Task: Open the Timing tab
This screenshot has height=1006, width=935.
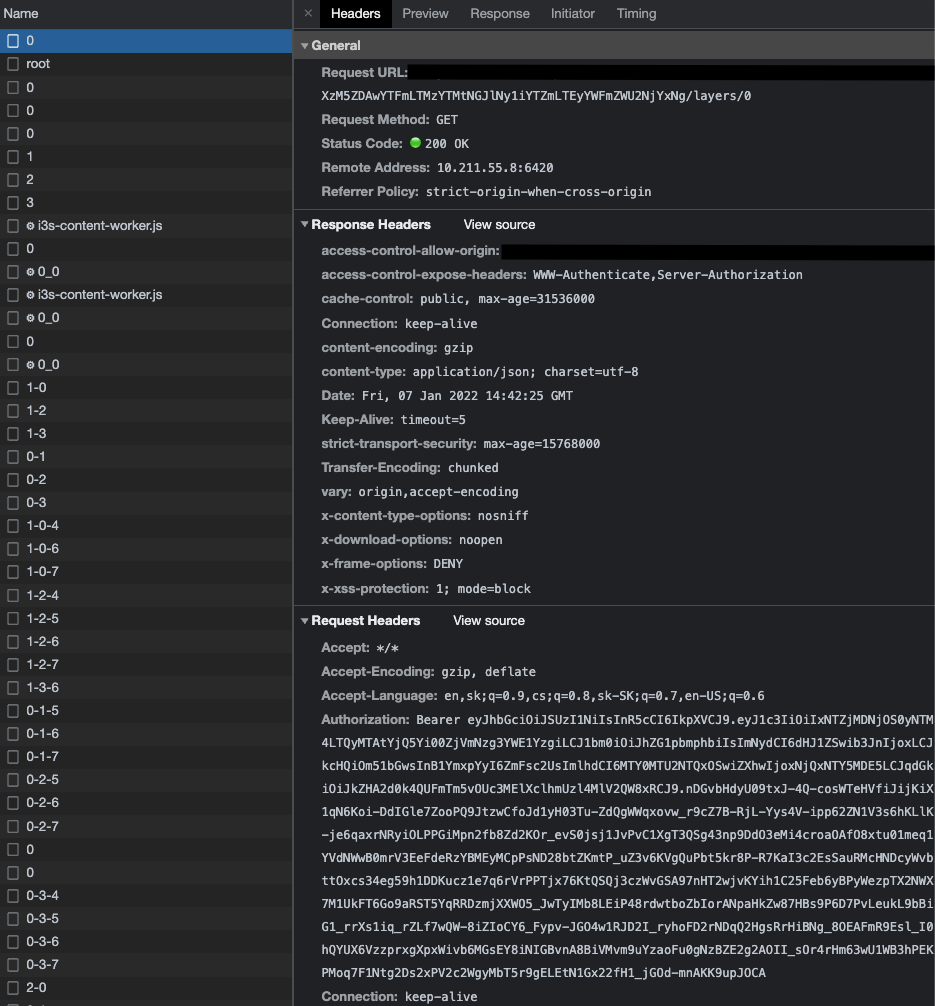Action: (636, 13)
